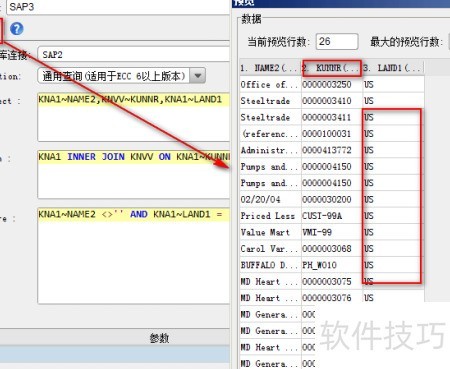Click the 0000413772 customer number cell
The width and height of the screenshot is (450, 369).
click(x=332, y=150)
